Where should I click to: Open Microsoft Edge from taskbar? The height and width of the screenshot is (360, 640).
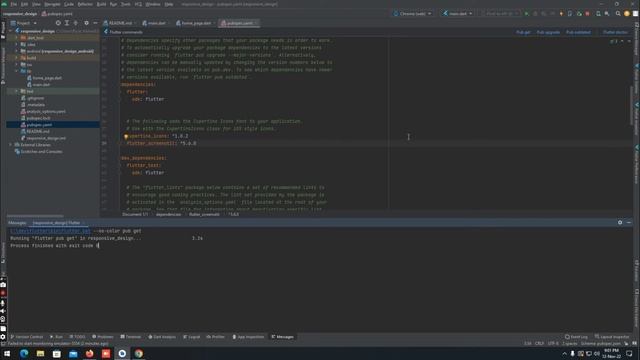pos(24,353)
